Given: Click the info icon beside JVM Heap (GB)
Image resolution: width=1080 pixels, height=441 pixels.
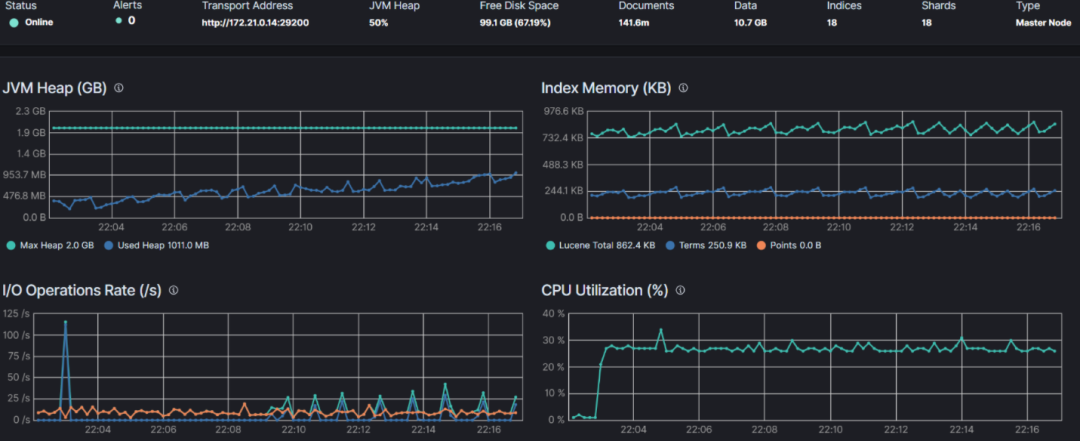Looking at the screenshot, I should pyautogui.click(x=119, y=88).
